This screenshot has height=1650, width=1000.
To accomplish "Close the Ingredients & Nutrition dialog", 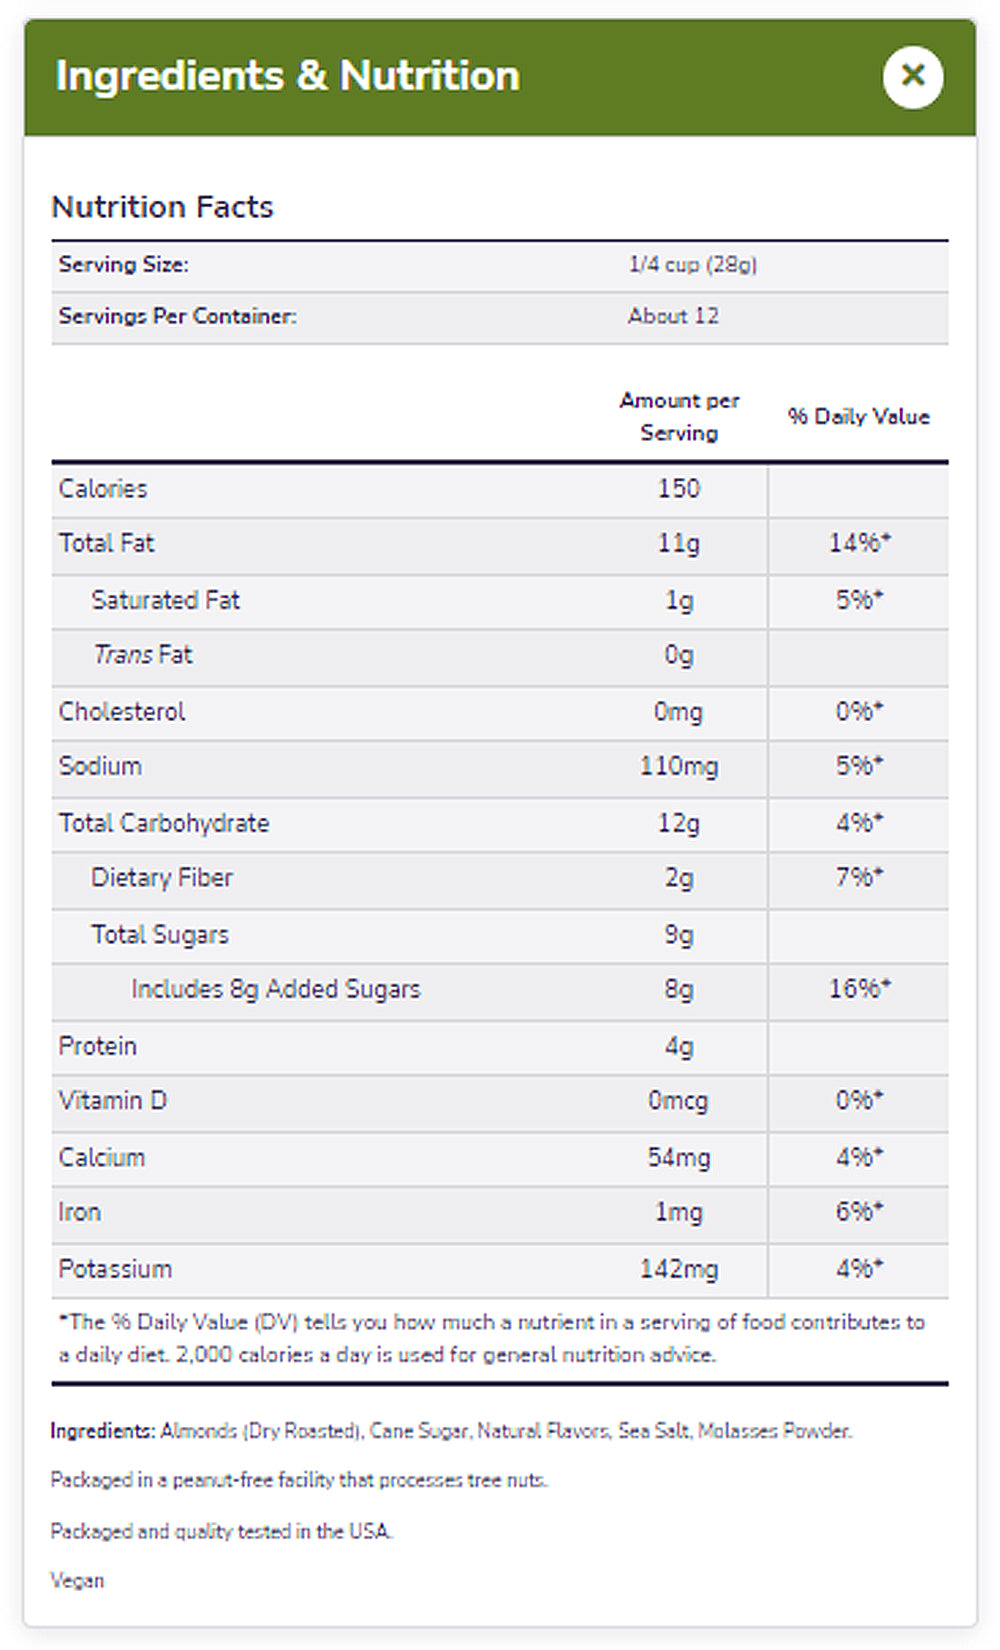I will [912, 76].
